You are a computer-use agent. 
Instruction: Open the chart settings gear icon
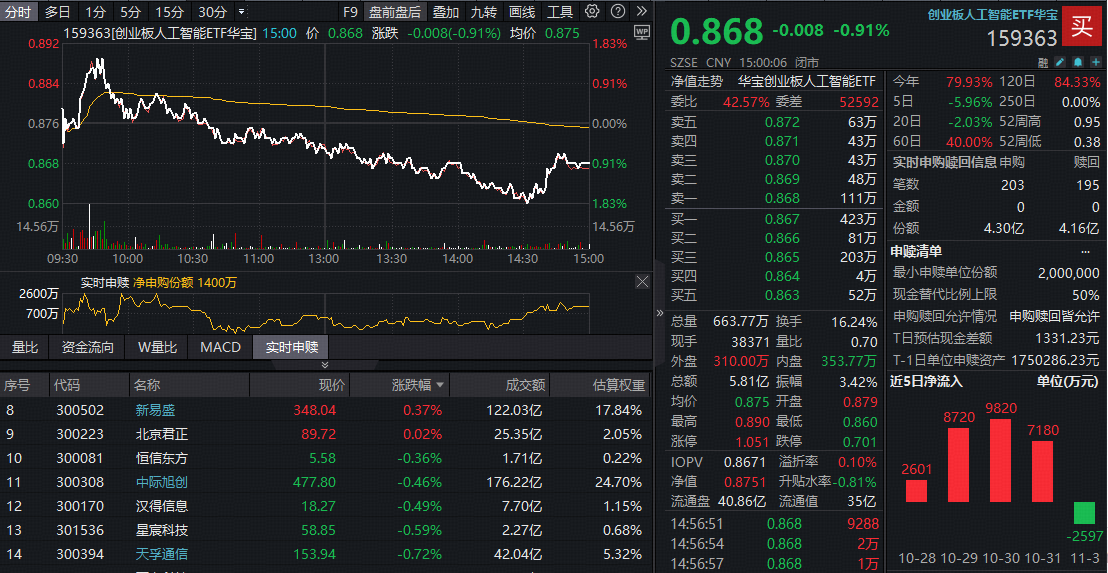(x=592, y=12)
